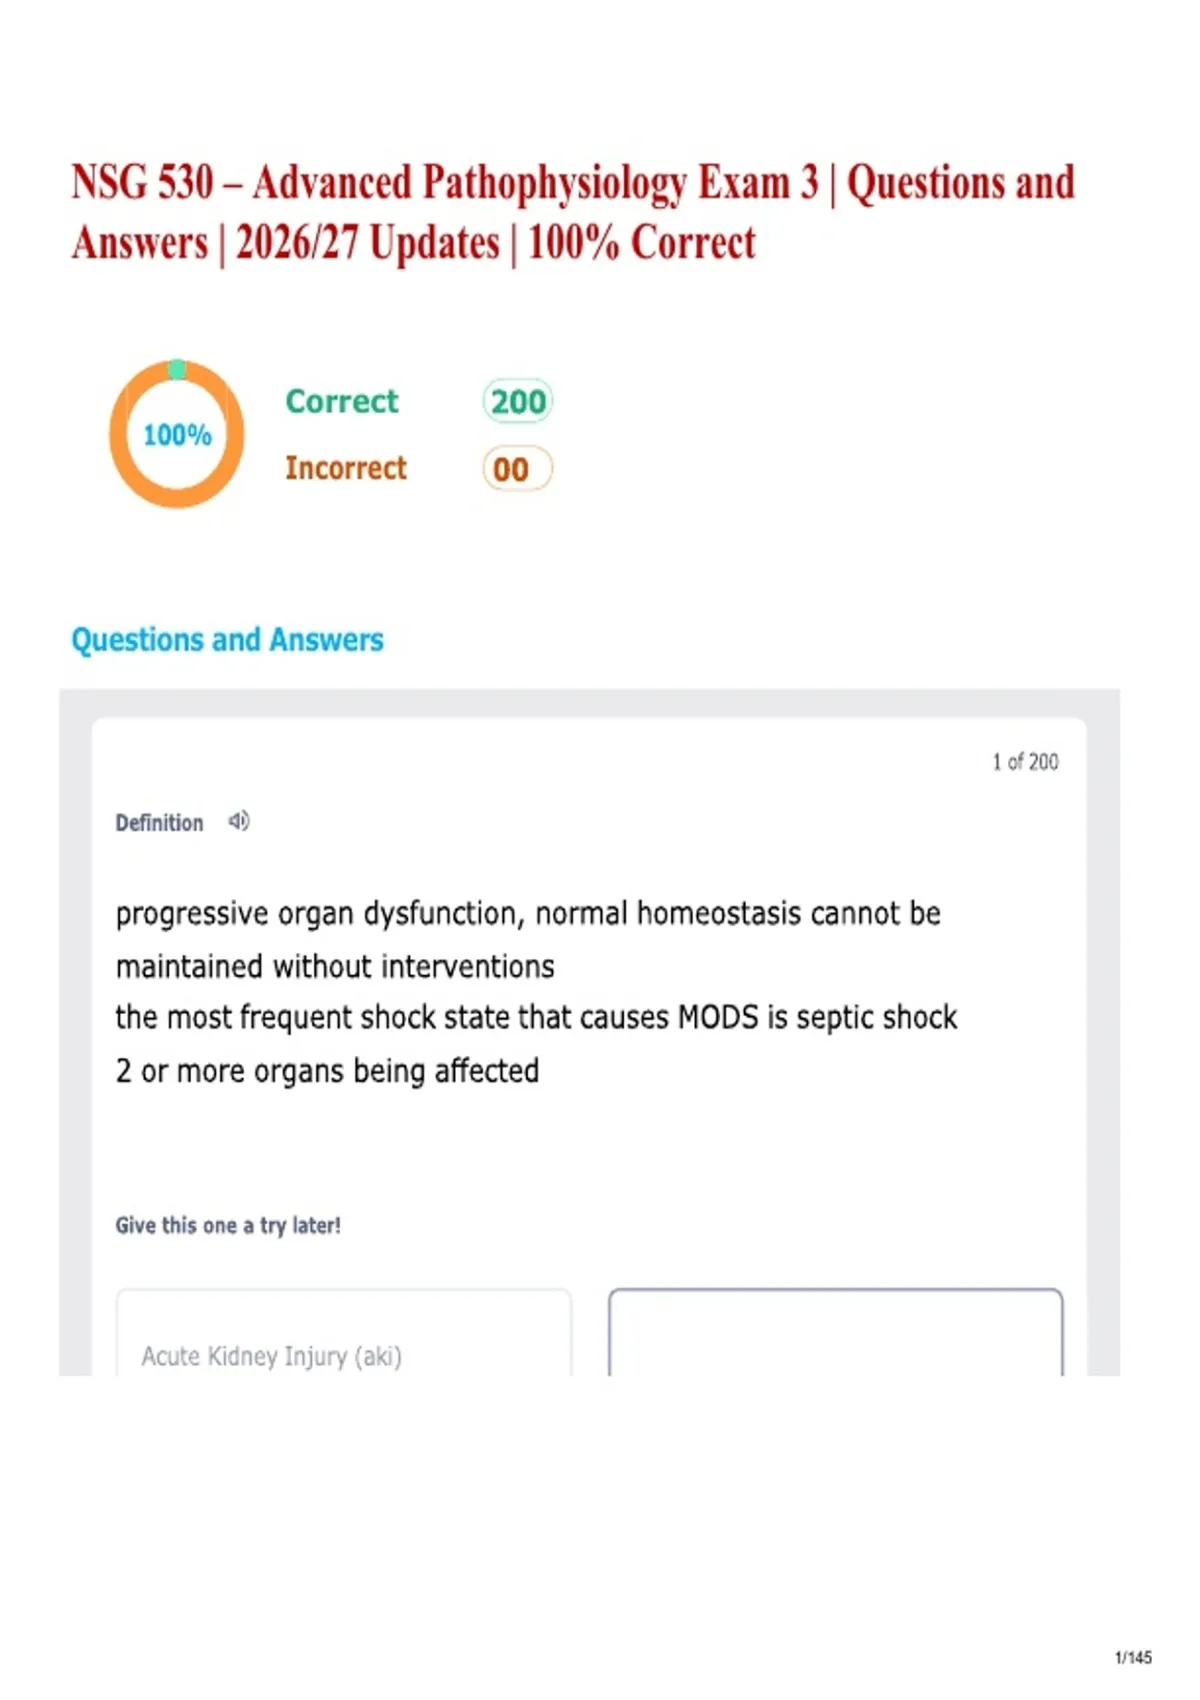Click the Correct label in green
This screenshot has height=1700, width=1200.
[342, 401]
